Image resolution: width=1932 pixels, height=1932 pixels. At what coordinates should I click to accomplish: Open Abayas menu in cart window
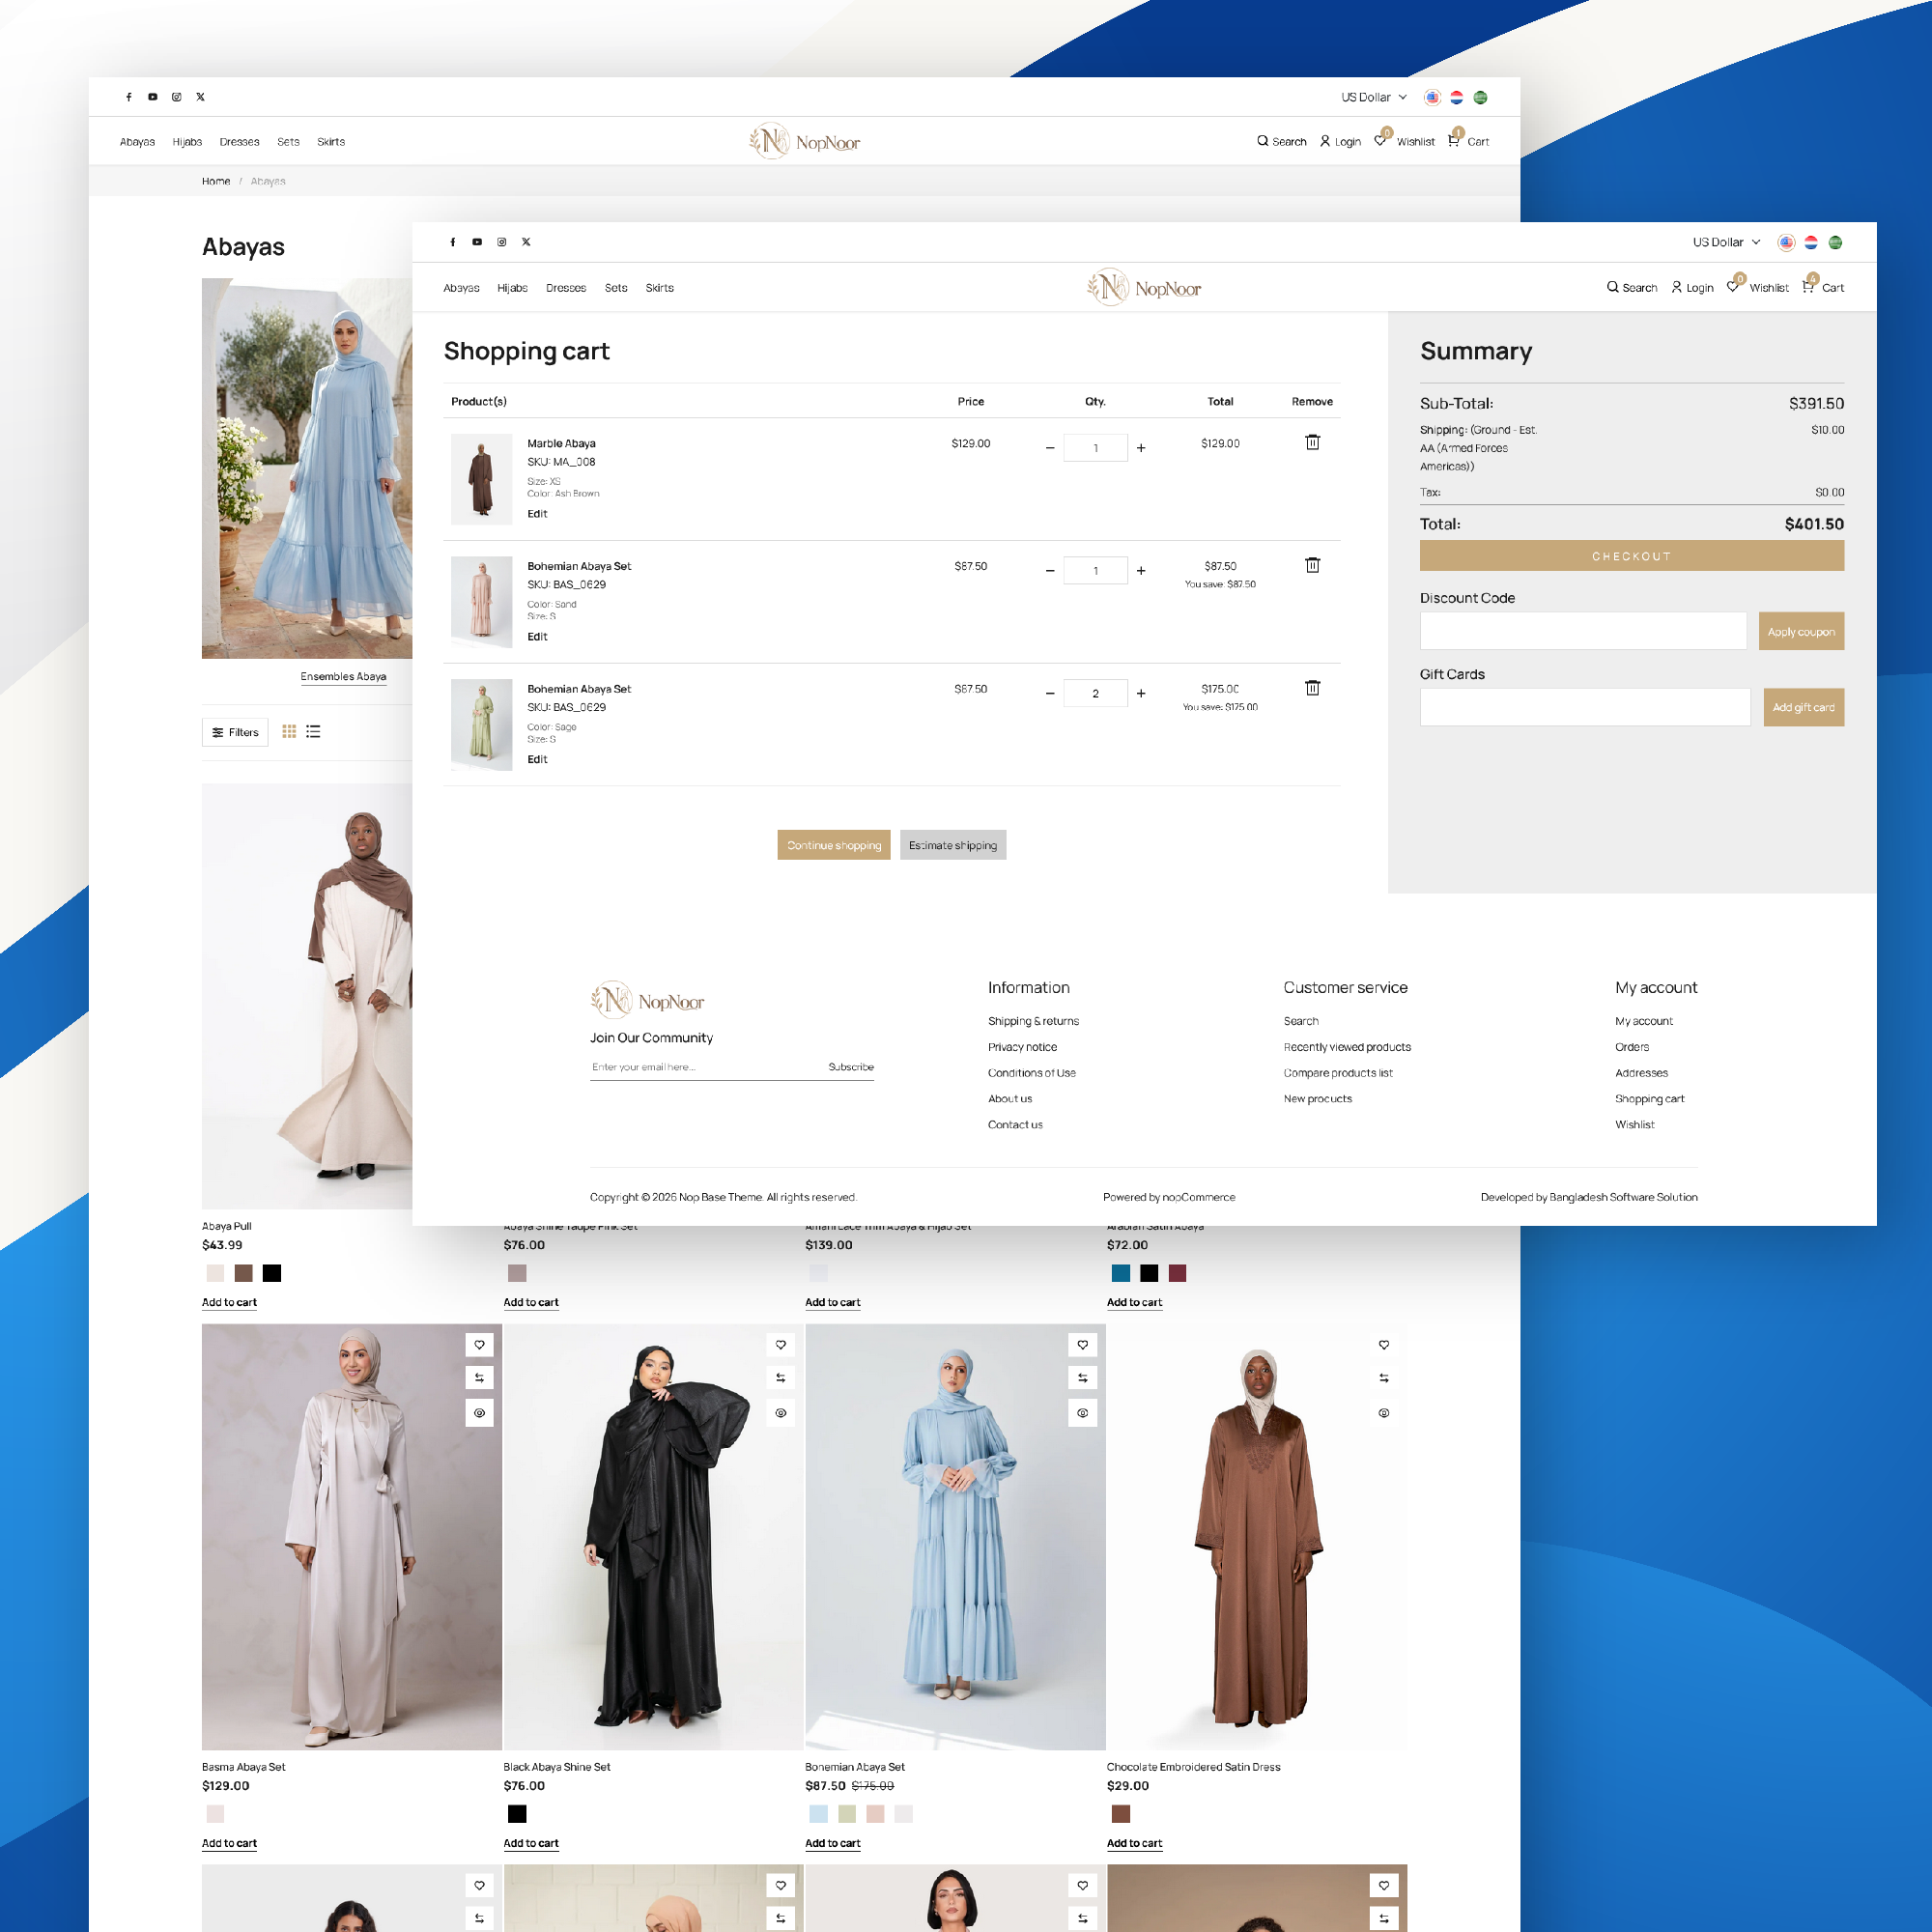tap(461, 288)
